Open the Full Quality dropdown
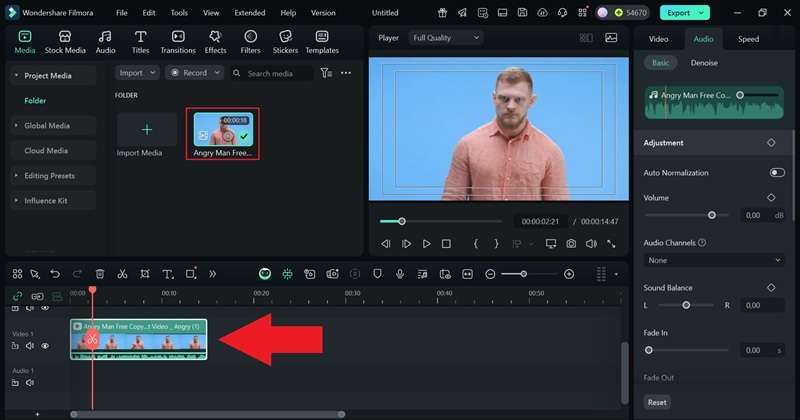Image resolution: width=800 pixels, height=420 pixels. (446, 38)
